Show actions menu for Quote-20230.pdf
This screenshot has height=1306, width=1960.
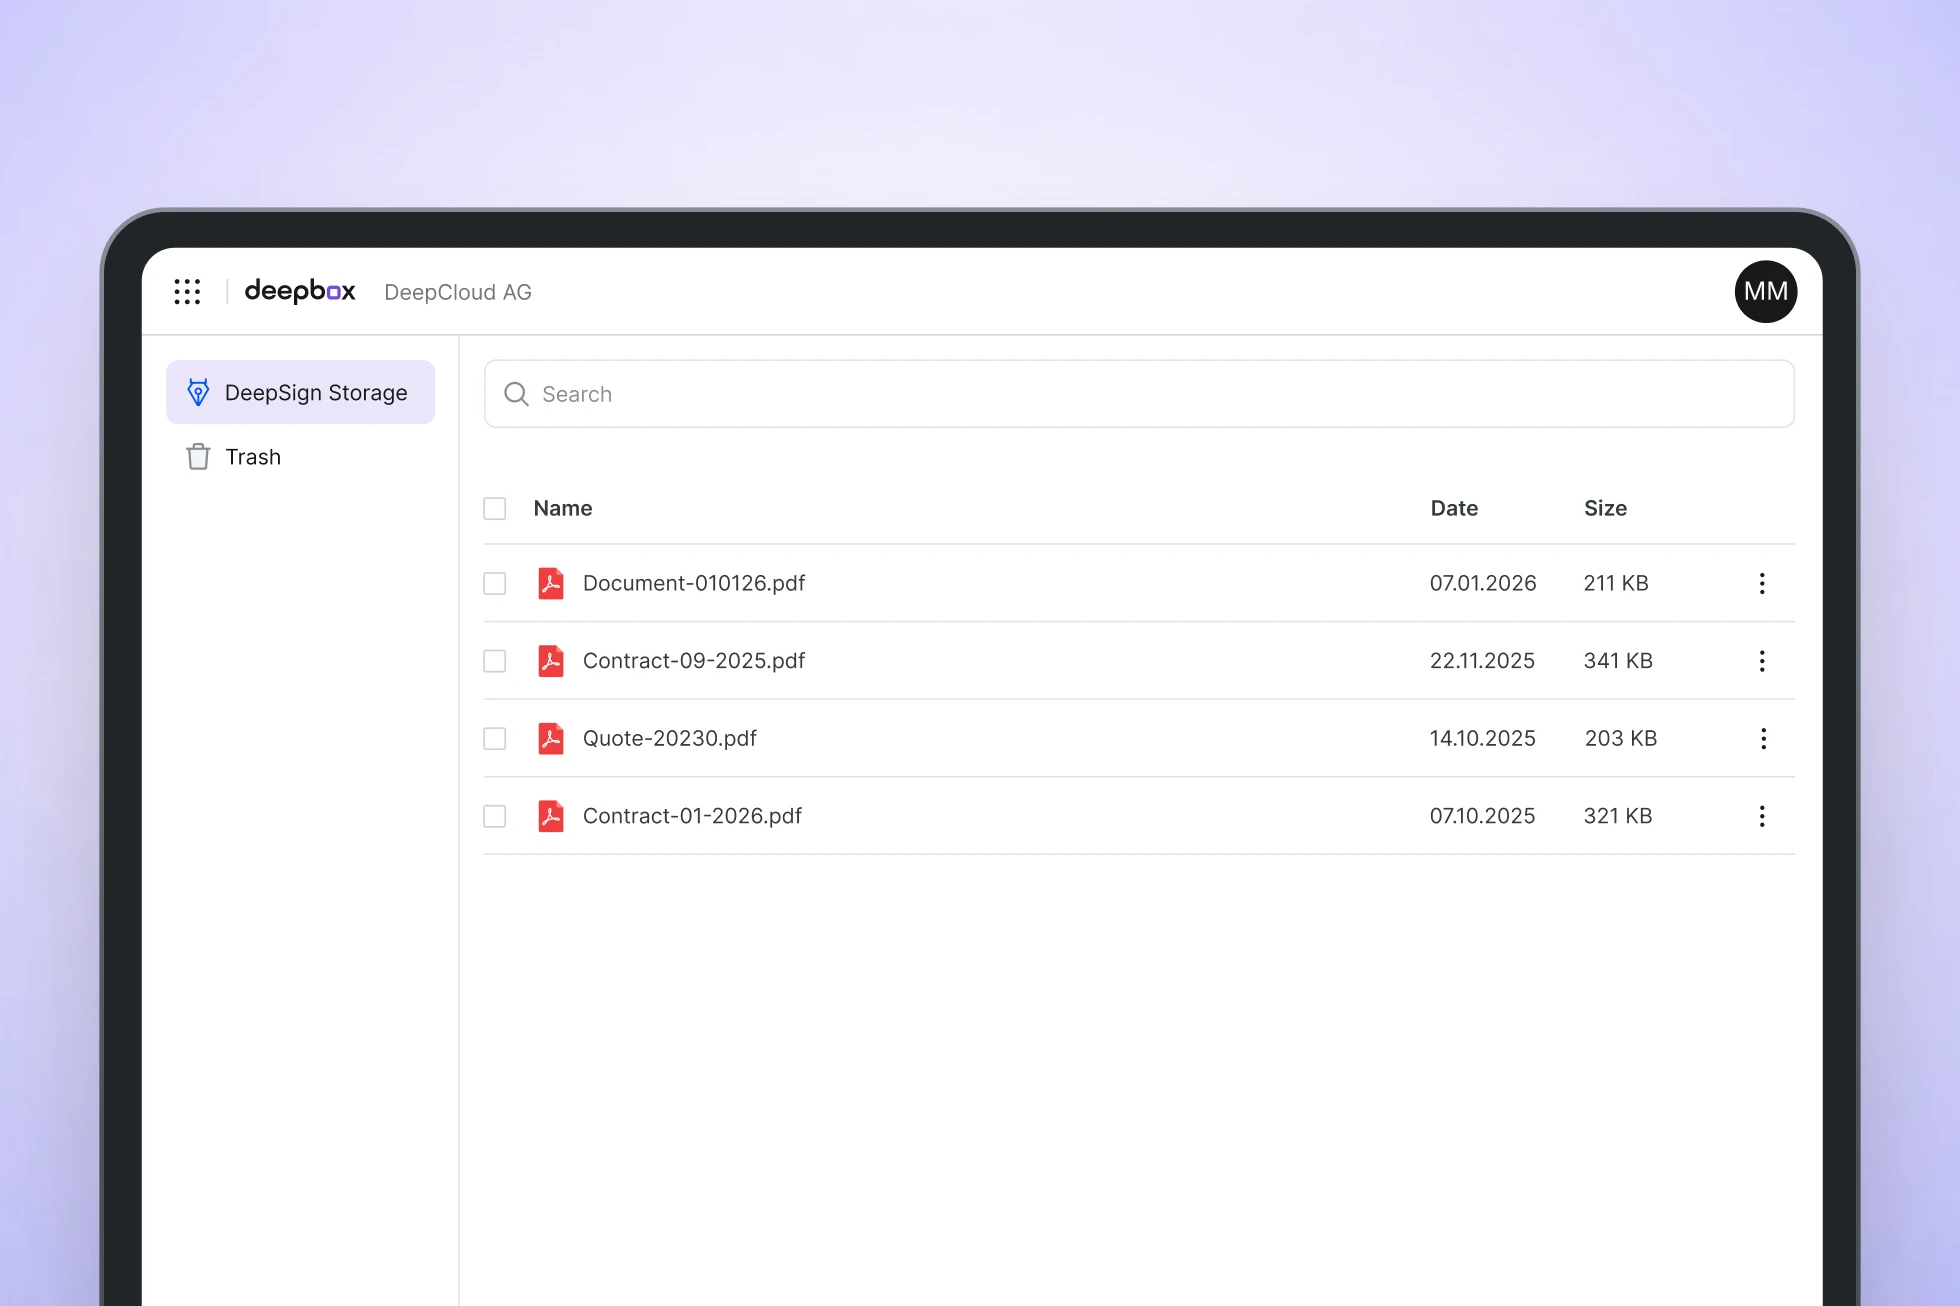pos(1763,739)
